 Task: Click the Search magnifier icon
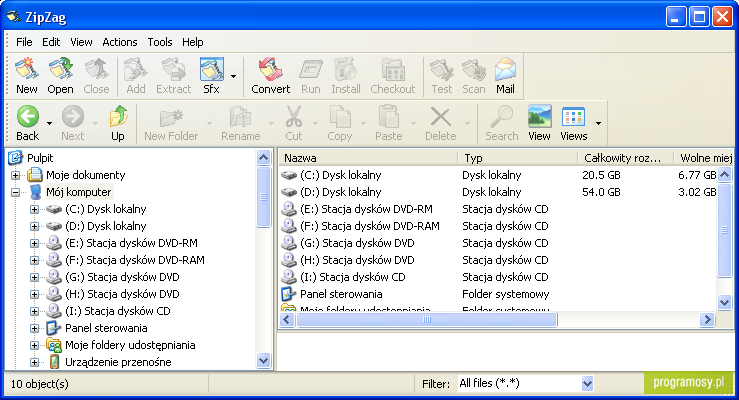(x=501, y=116)
